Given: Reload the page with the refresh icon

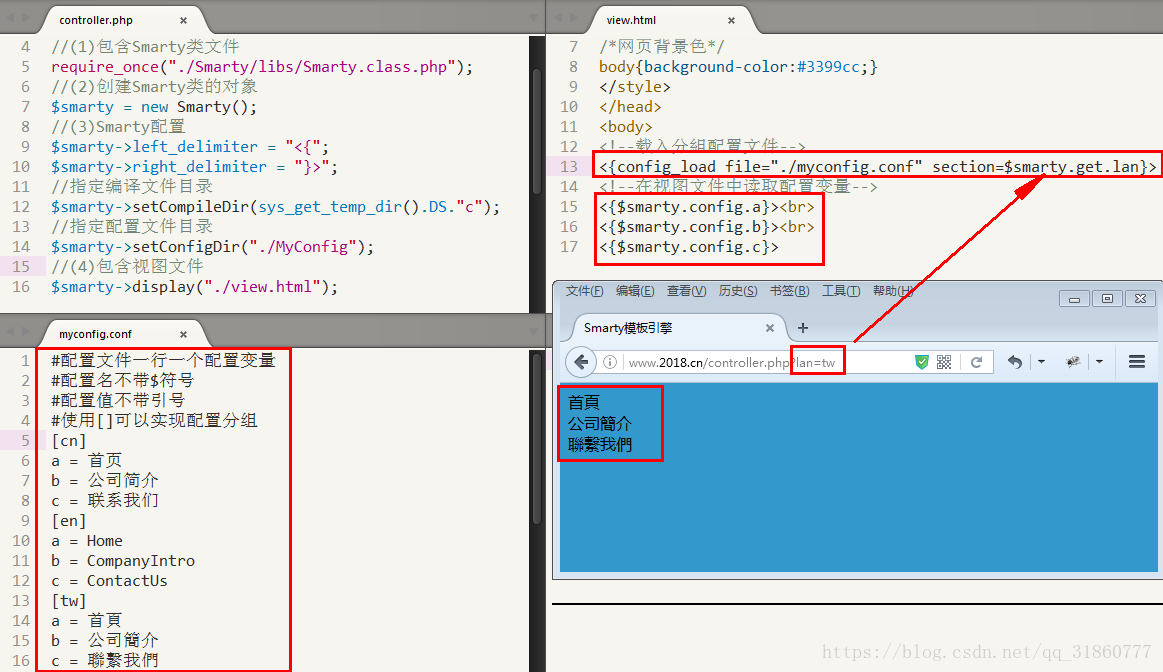Looking at the screenshot, I should 976,362.
